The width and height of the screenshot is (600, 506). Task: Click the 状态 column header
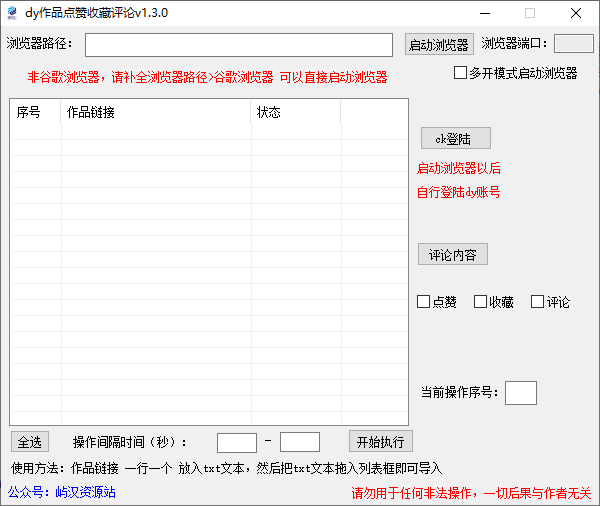(295, 112)
